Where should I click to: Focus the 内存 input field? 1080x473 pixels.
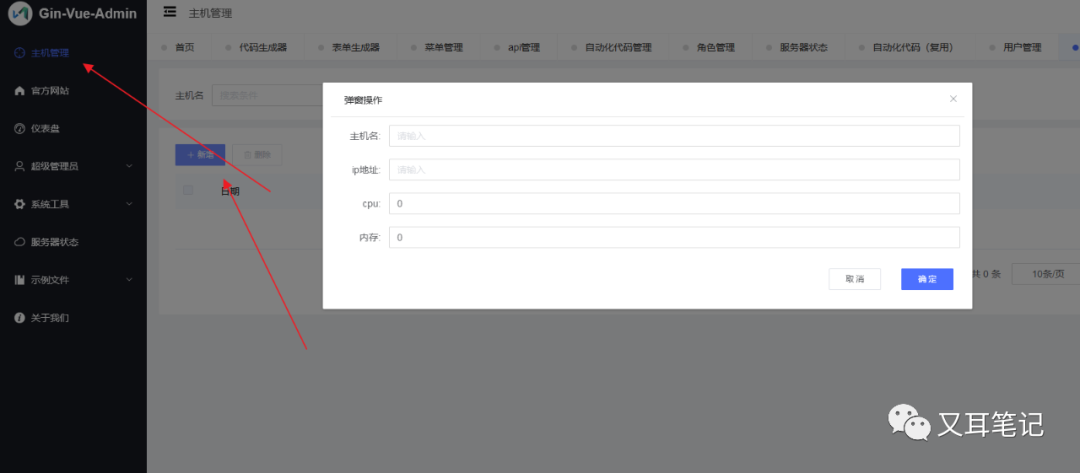pyautogui.click(x=674, y=237)
